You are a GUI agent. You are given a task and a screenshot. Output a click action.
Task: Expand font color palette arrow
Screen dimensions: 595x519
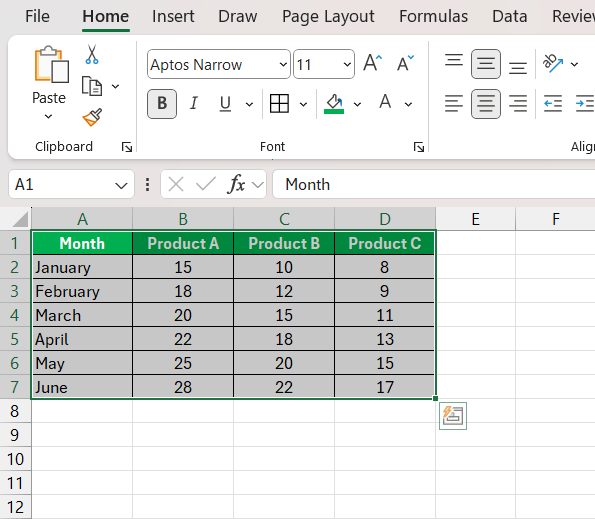409,104
